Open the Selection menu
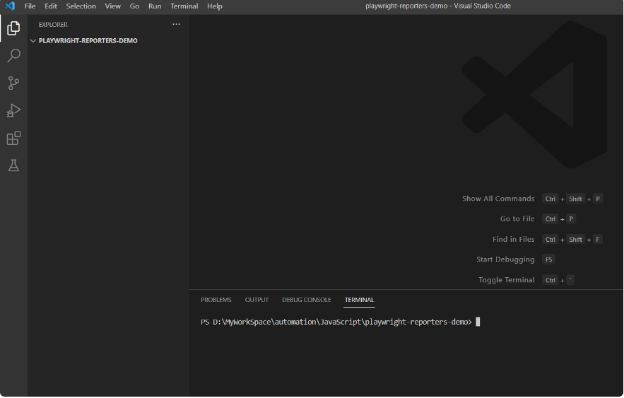624x398 pixels. click(81, 6)
